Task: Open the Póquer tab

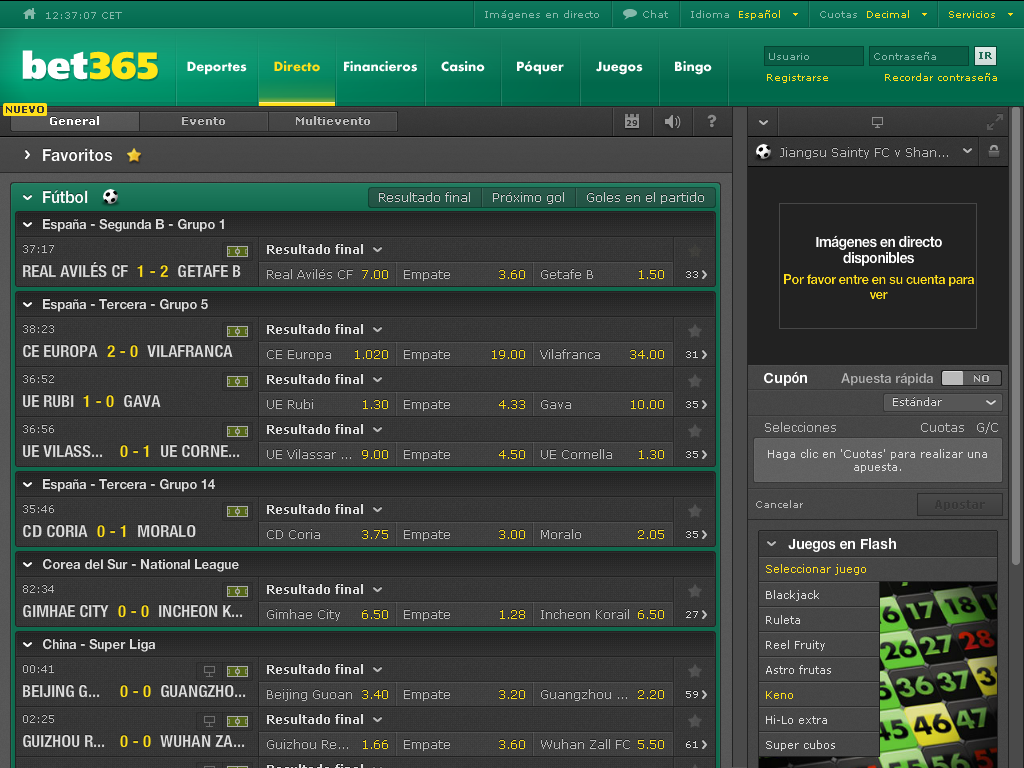Action: [540, 67]
